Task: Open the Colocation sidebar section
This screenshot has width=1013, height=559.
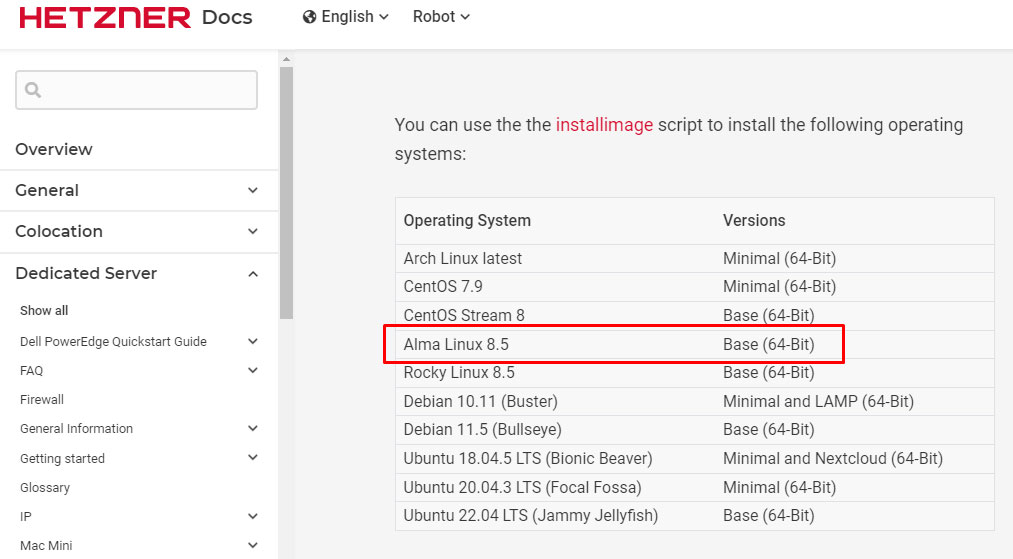Action: click(x=59, y=231)
